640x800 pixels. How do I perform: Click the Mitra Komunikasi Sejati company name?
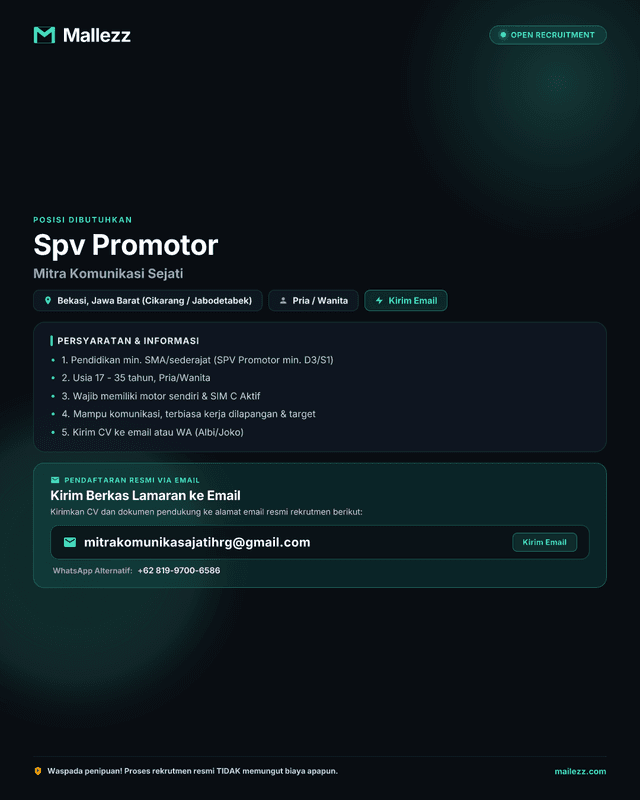[108, 273]
